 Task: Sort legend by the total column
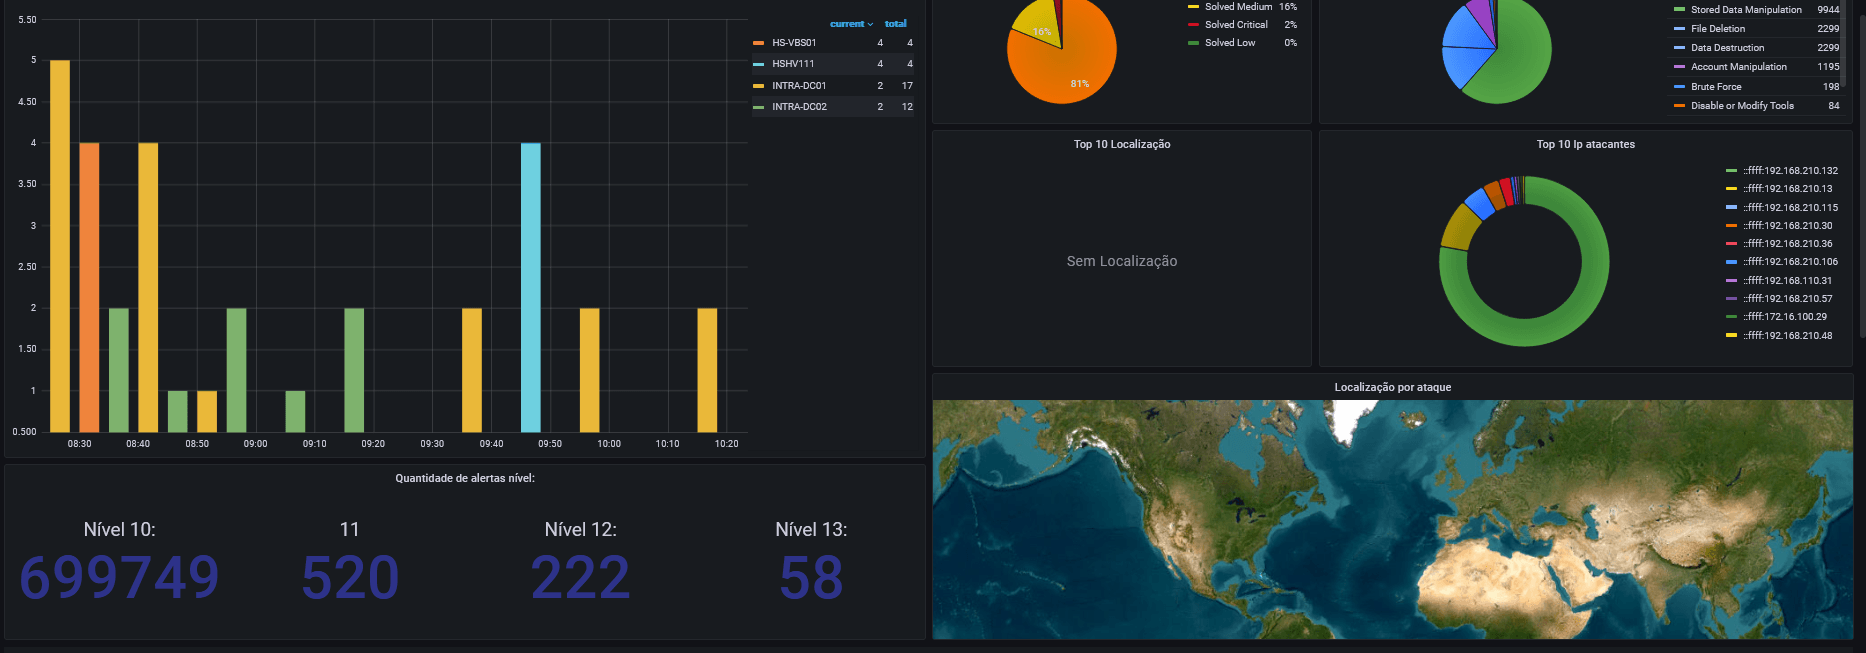pyautogui.click(x=896, y=24)
